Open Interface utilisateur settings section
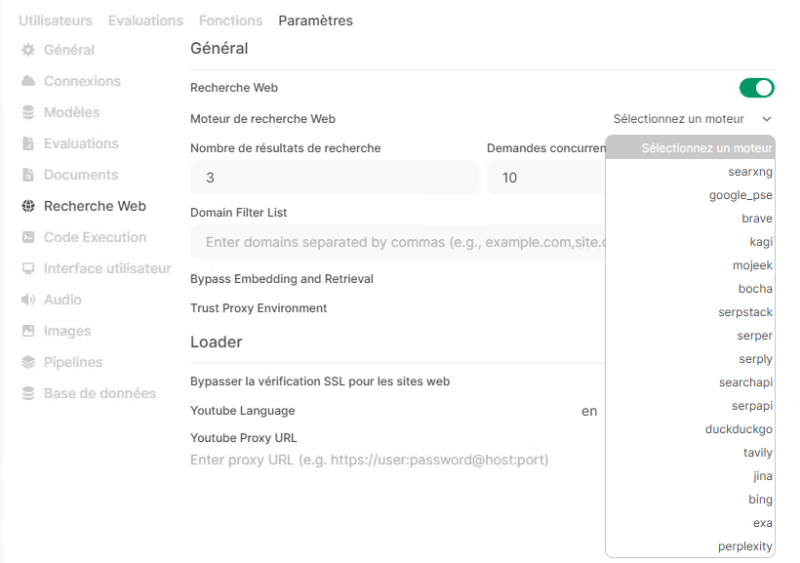This screenshot has height=563, width=800. [107, 269]
